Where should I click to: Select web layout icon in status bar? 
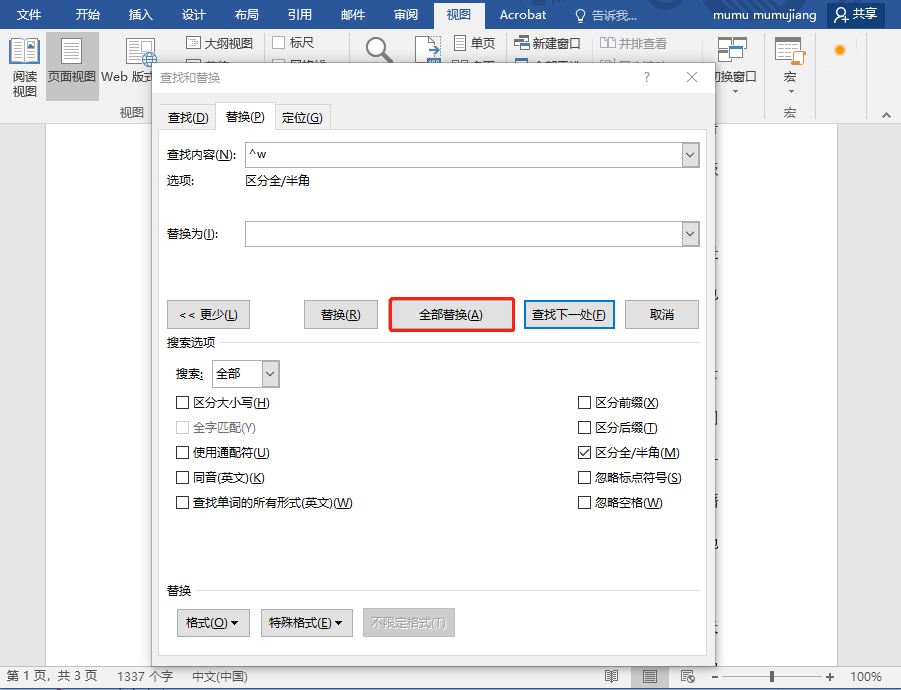pyautogui.click(x=688, y=676)
